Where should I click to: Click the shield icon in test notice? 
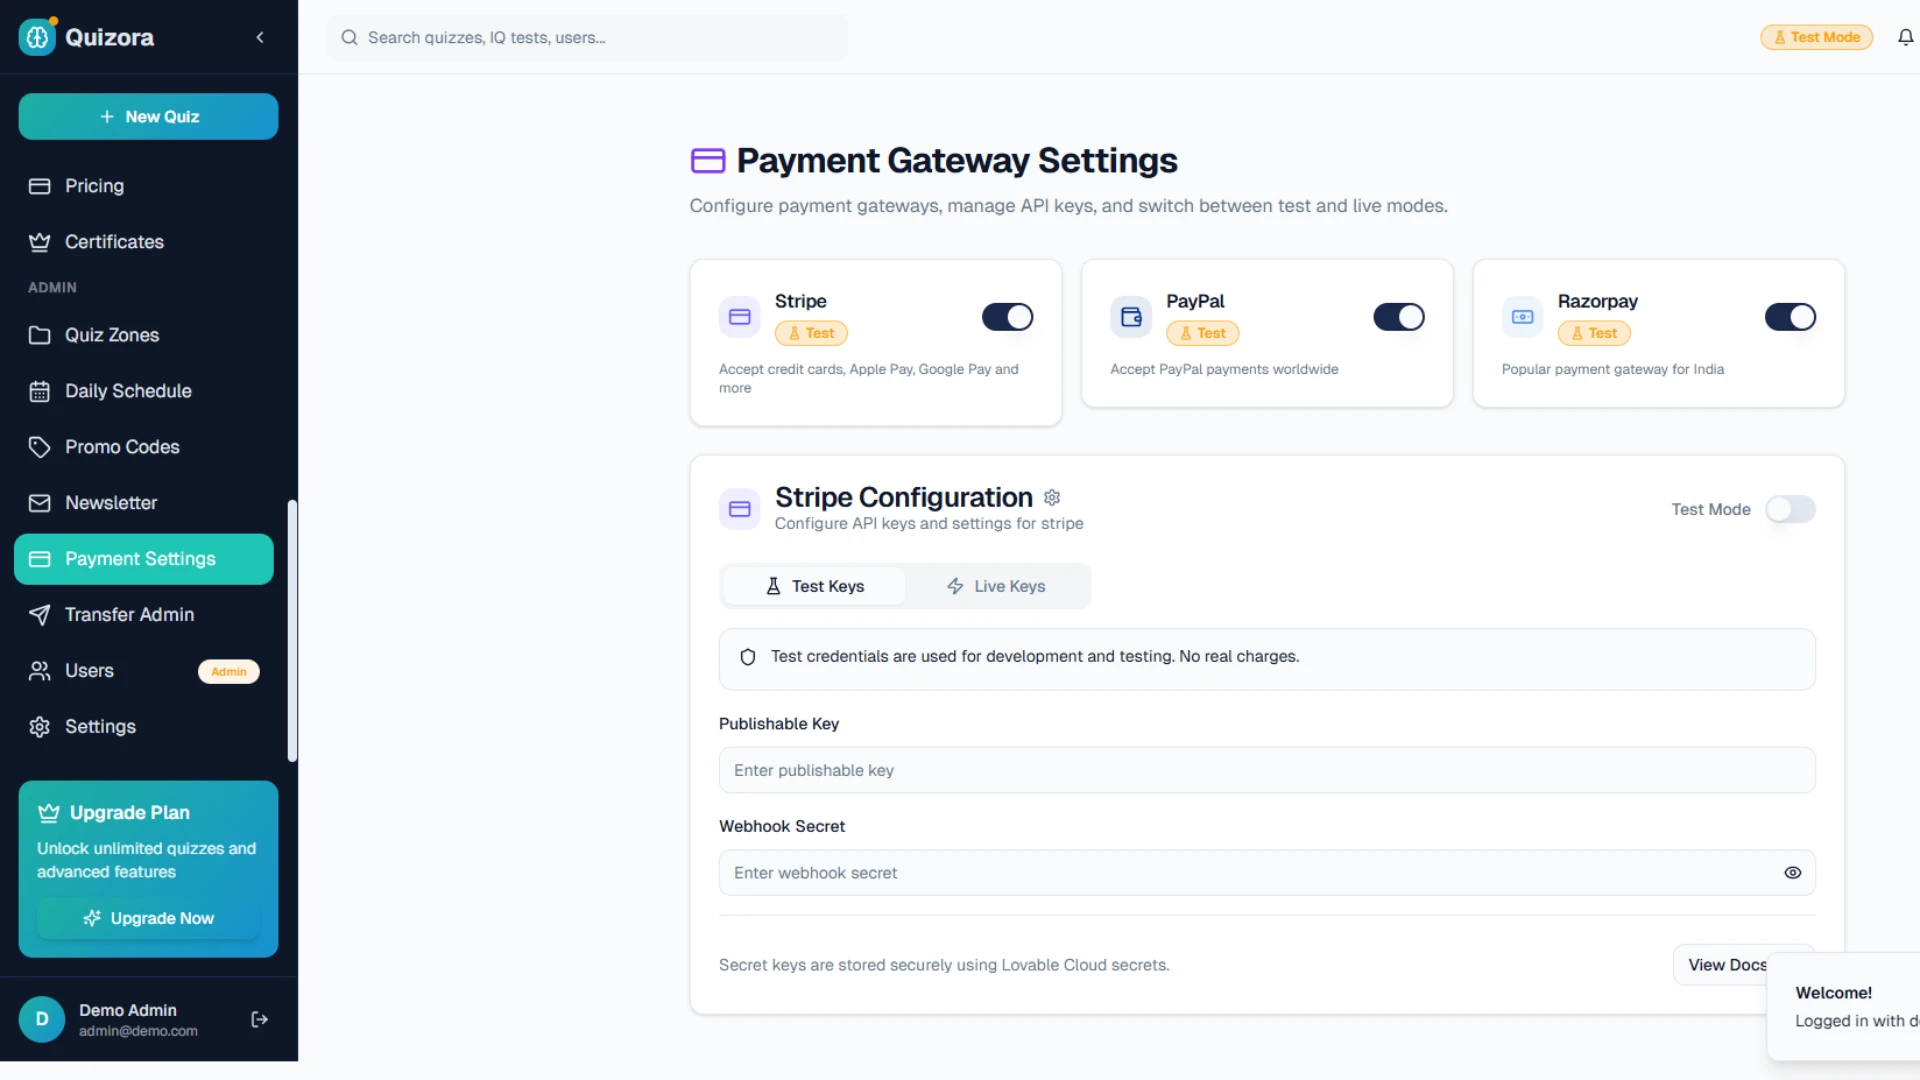click(748, 657)
